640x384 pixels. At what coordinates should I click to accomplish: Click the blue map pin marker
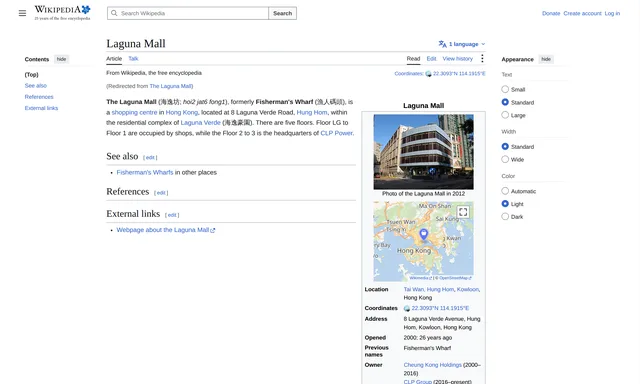click(x=424, y=234)
